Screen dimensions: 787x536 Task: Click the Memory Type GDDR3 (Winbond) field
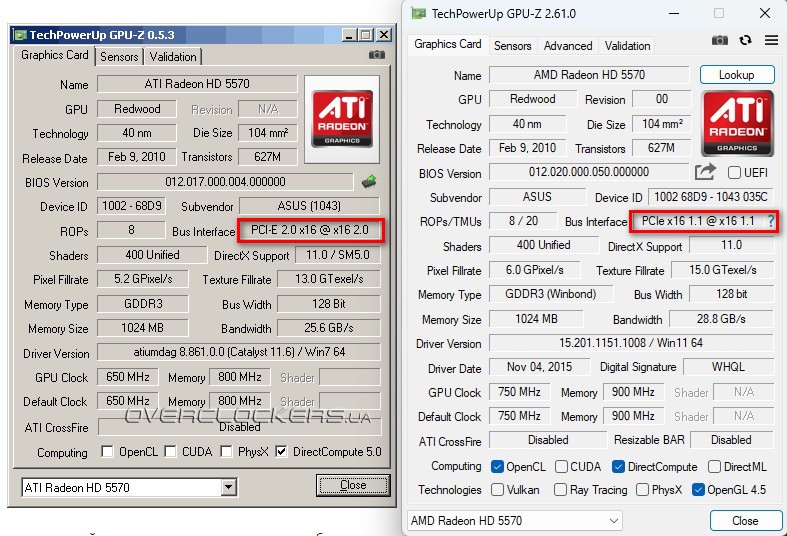pyautogui.click(x=551, y=294)
